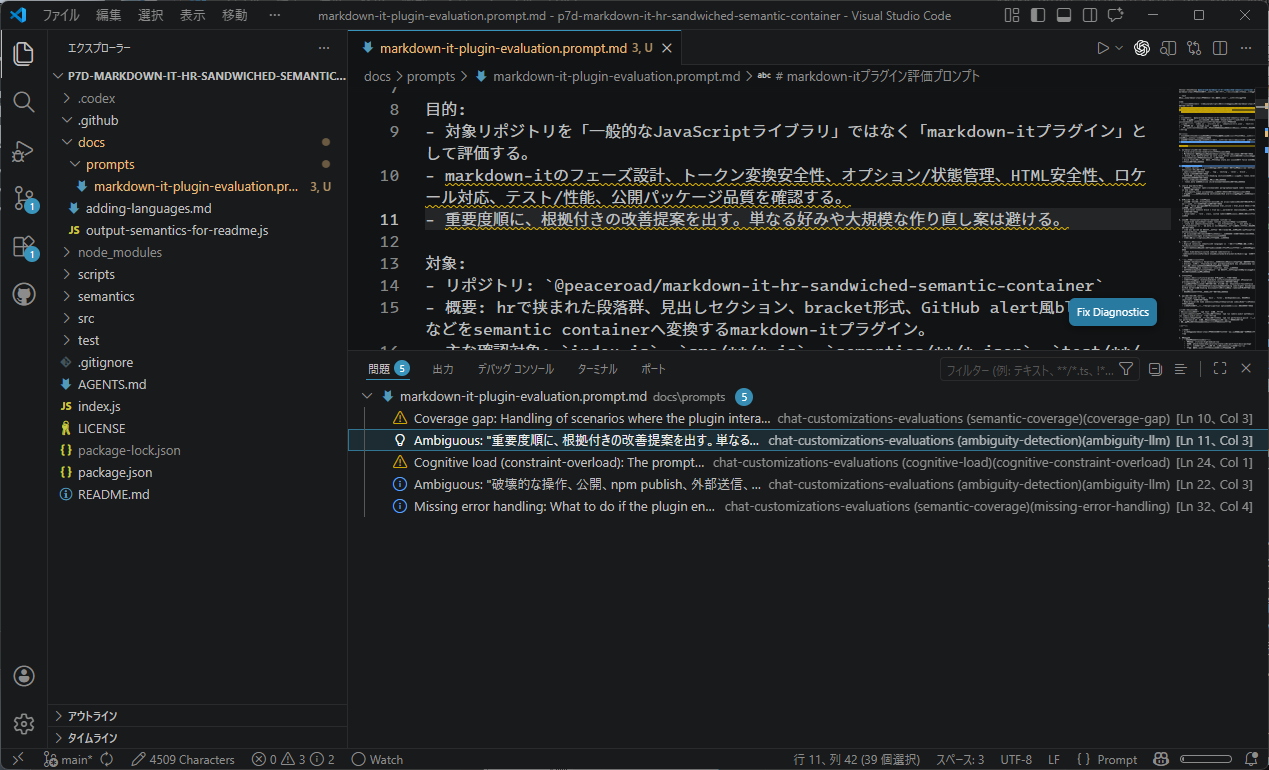This screenshot has width=1269, height=770.
Task: Open the Chat icon in title bar
Action: (1115, 15)
